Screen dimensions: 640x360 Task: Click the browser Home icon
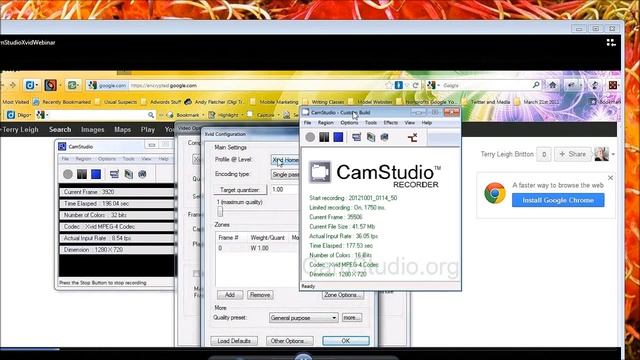(x=553, y=85)
